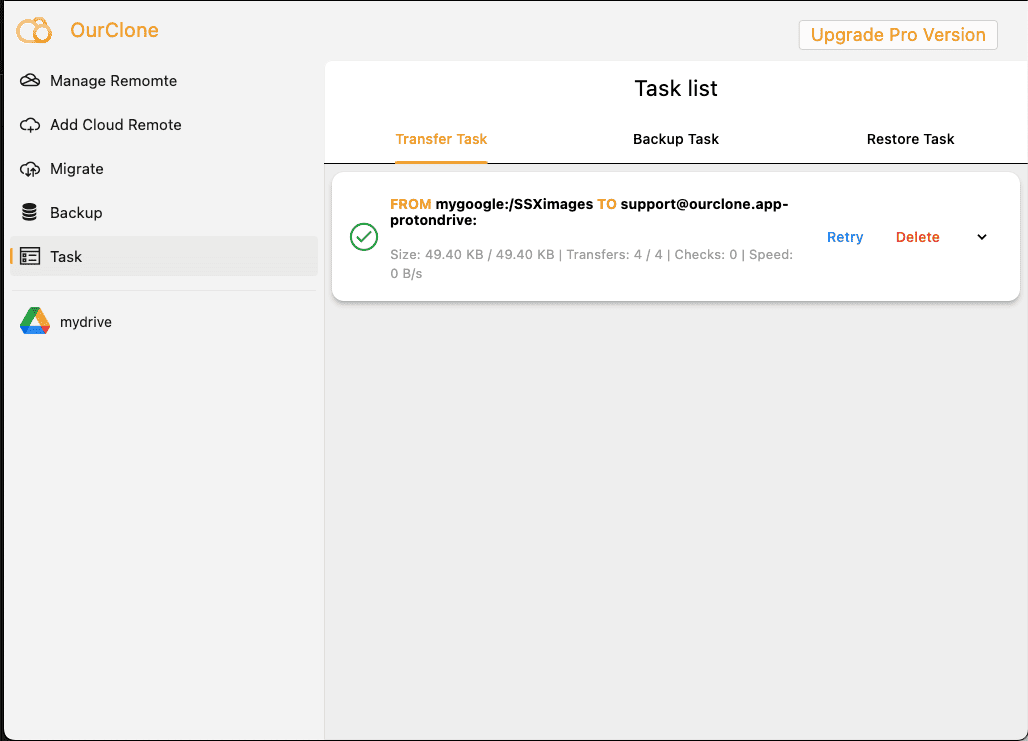Click the OurClone app title text

pyautogui.click(x=114, y=30)
